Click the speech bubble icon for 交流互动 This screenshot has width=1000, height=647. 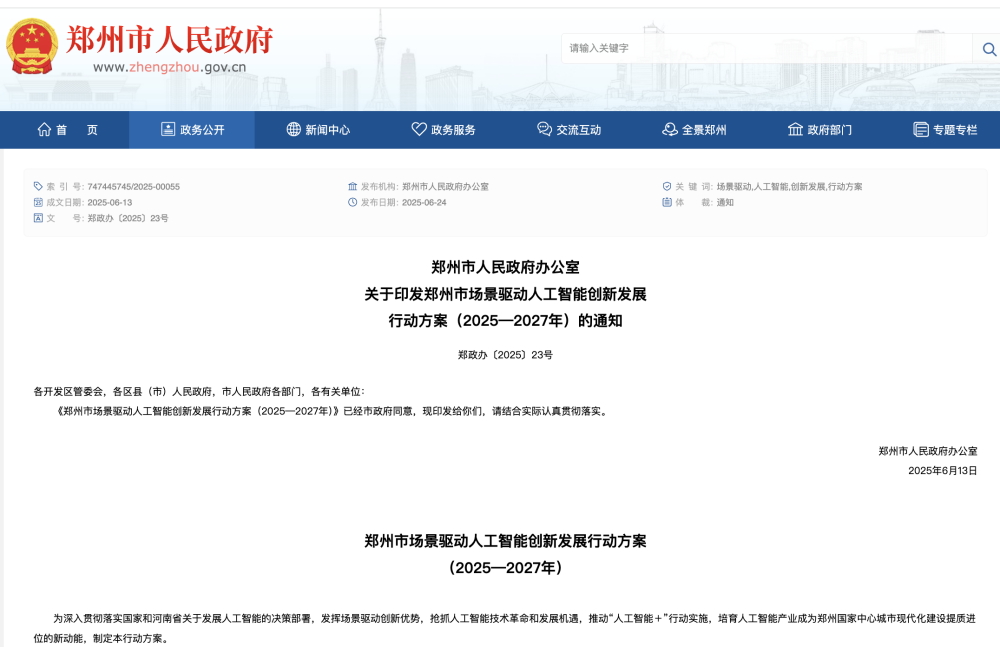[542, 129]
